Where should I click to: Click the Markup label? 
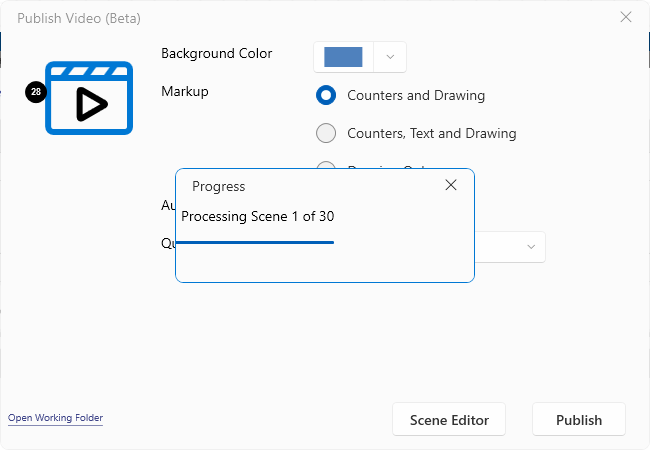(184, 91)
